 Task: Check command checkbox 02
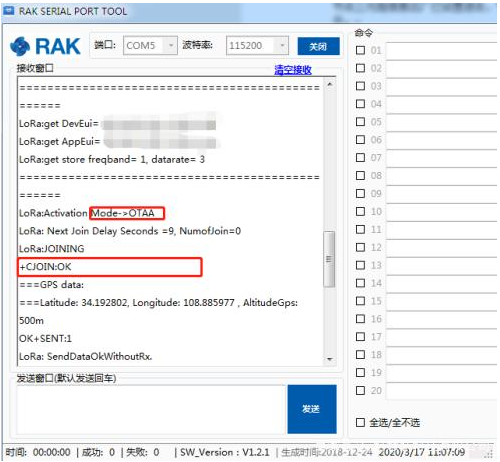pos(360,68)
